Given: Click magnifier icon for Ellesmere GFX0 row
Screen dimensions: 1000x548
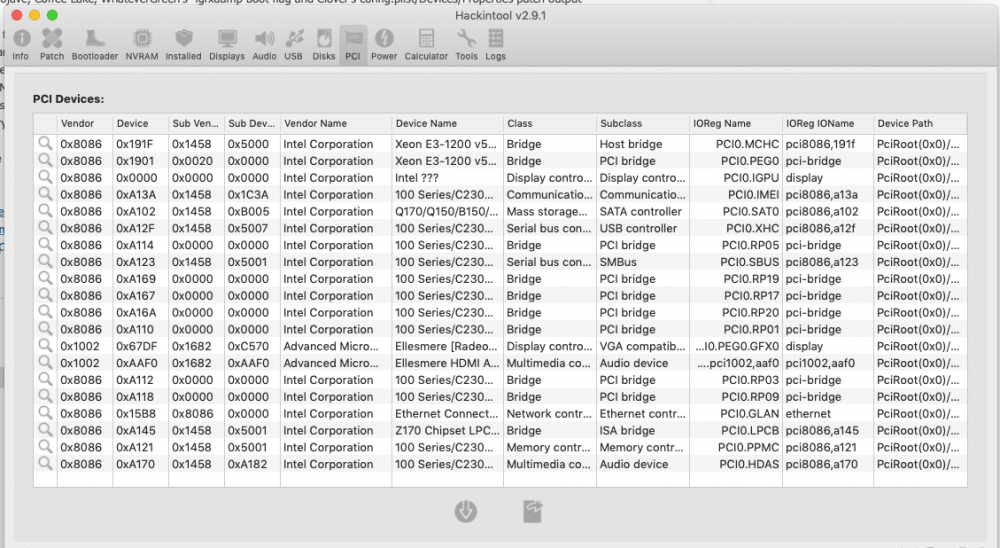Looking at the screenshot, I should pyautogui.click(x=45, y=346).
